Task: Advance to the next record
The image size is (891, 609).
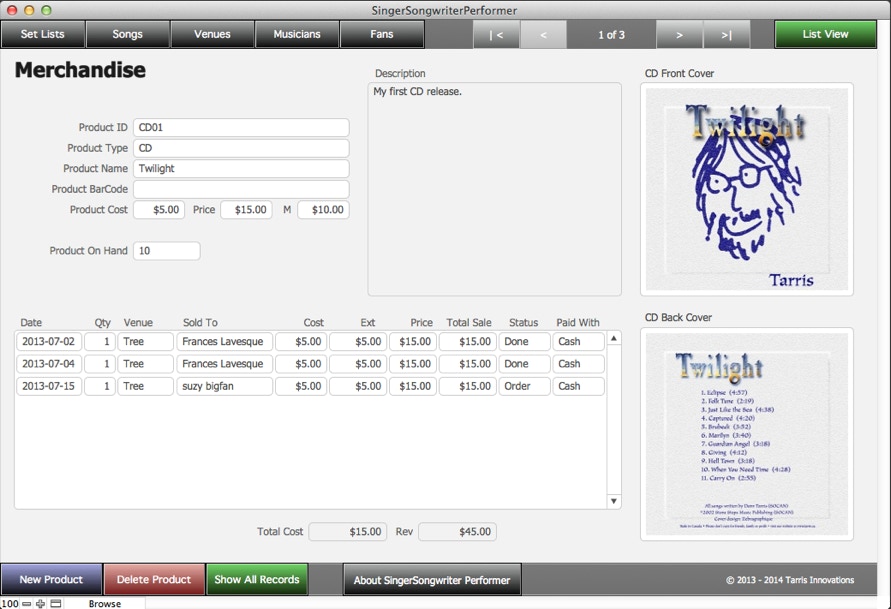Action: pyautogui.click(x=679, y=34)
